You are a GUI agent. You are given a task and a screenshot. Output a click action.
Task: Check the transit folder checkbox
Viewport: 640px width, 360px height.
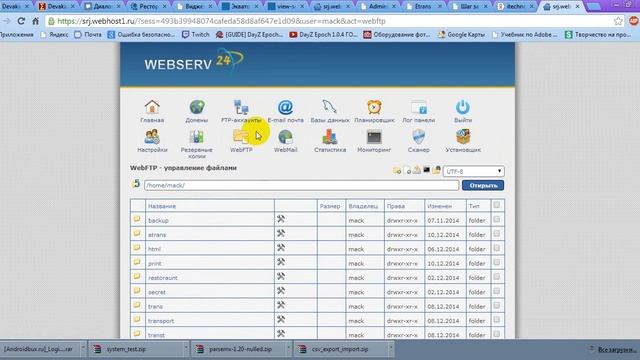[496, 334]
